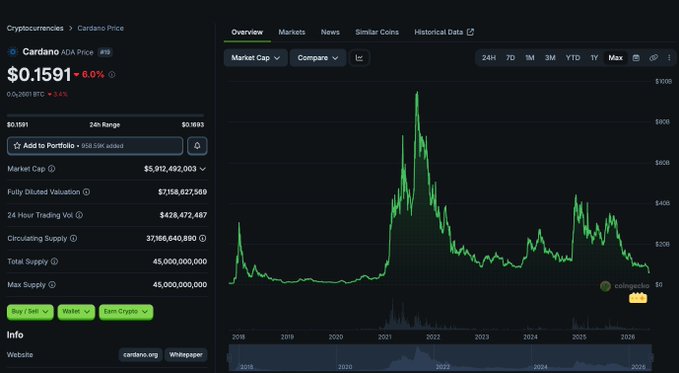679x373 pixels.
Task: Show Market Cap info tooltip icon
Action: 52,169
